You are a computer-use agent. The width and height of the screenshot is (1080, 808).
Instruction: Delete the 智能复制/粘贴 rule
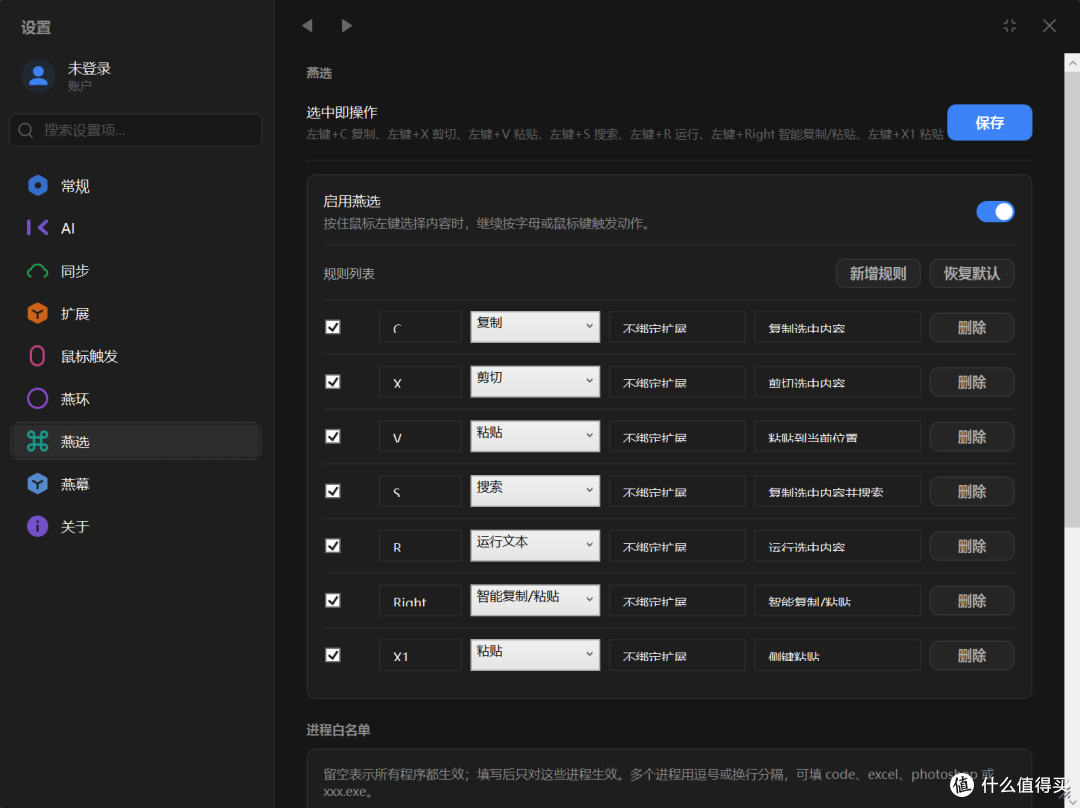coord(971,601)
